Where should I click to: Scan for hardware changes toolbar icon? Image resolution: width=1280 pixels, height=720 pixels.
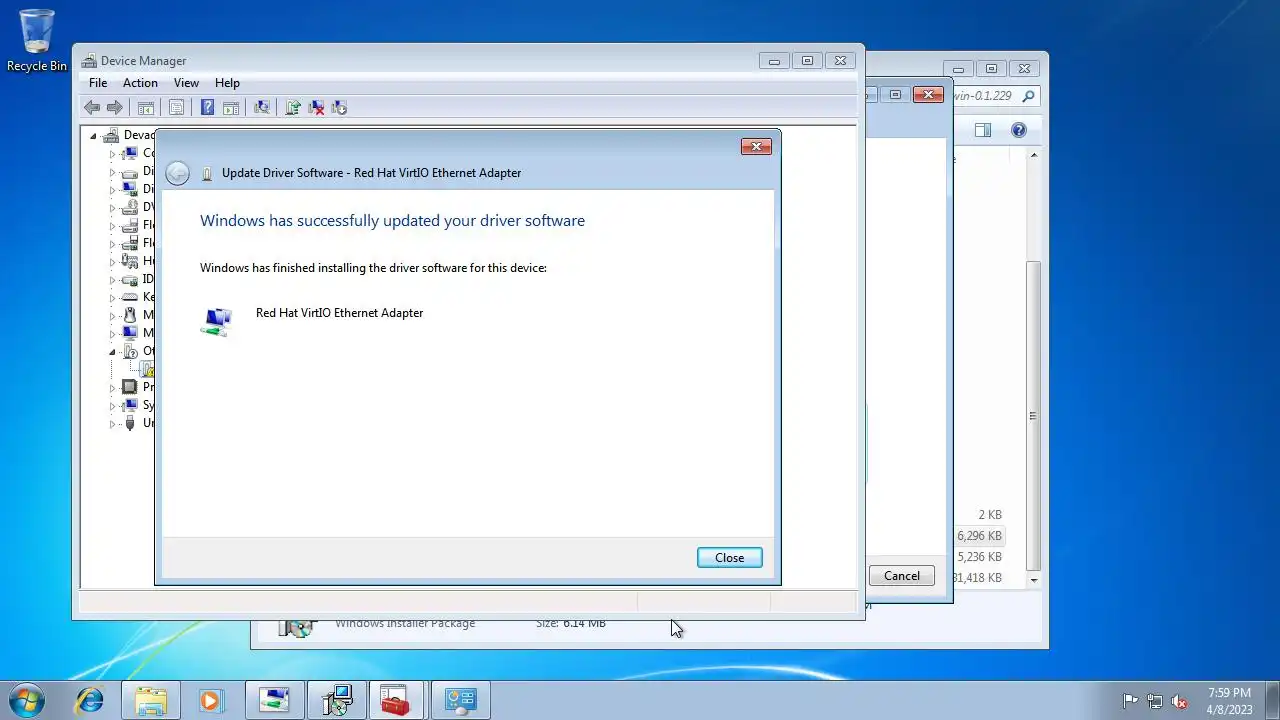[262, 108]
